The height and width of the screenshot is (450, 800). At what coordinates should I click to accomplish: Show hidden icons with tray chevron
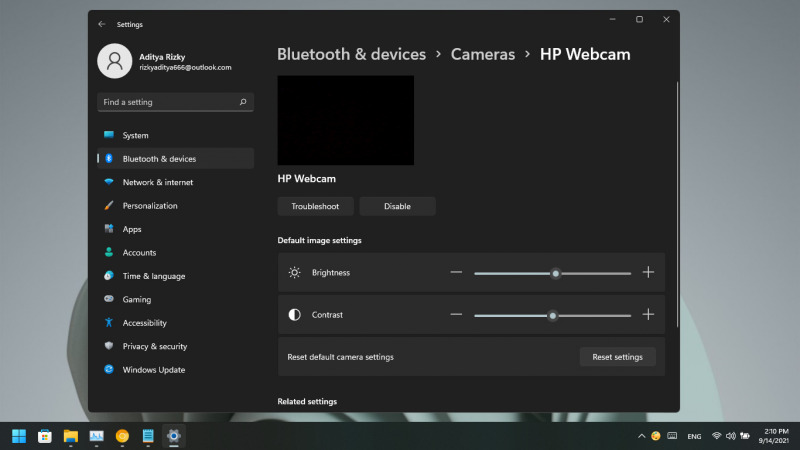coord(641,436)
